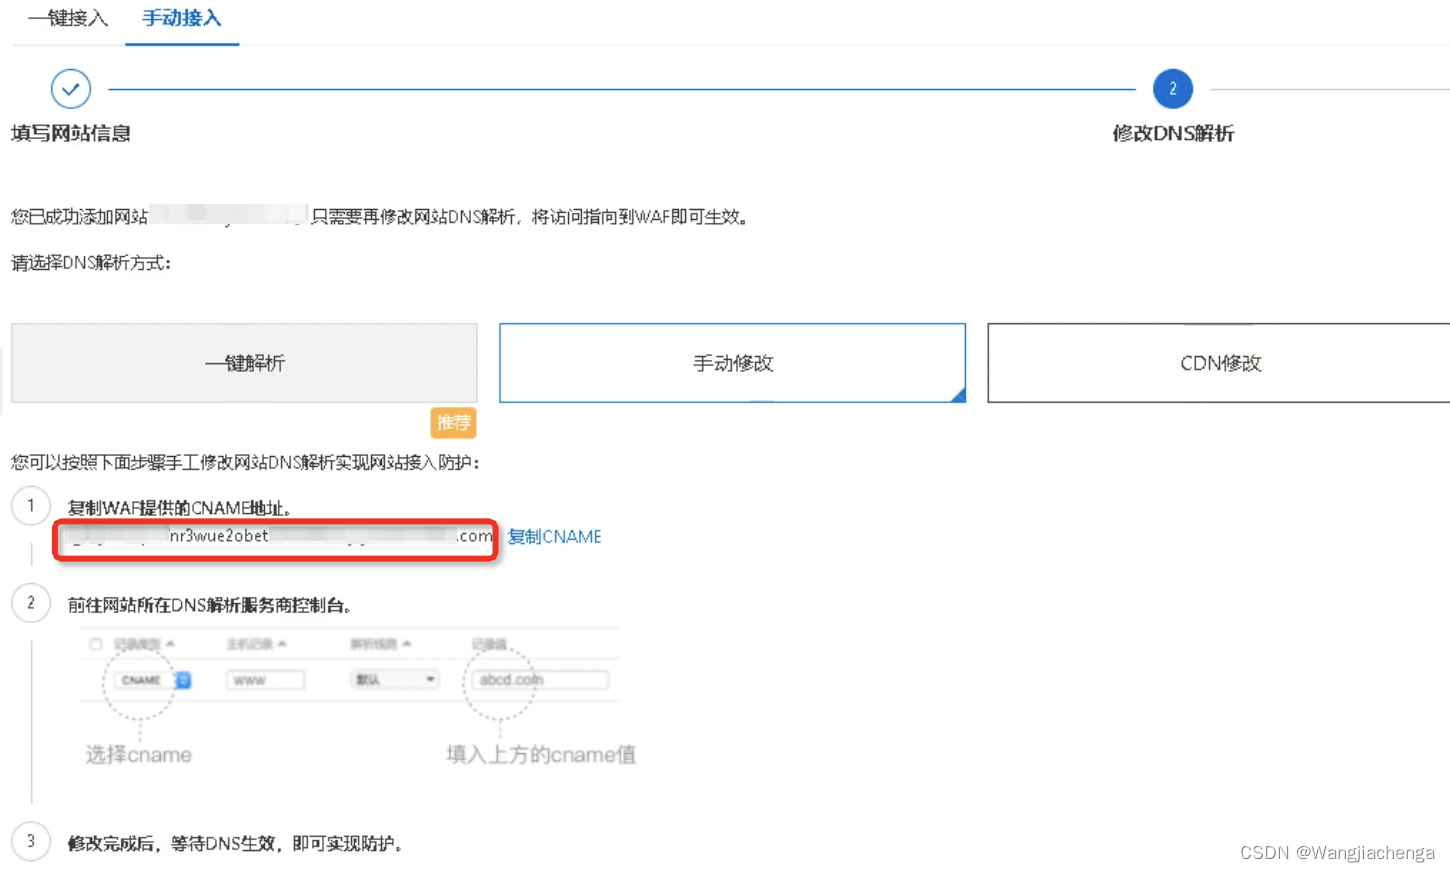The width and height of the screenshot is (1450, 872).
Task: Click the 选择cname caption
Action: (138, 755)
